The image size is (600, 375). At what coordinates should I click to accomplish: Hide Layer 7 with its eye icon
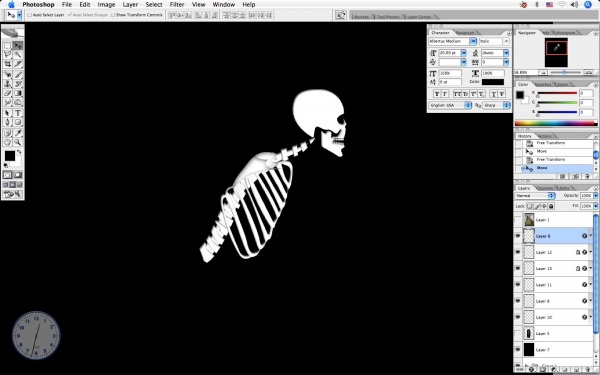(518, 350)
